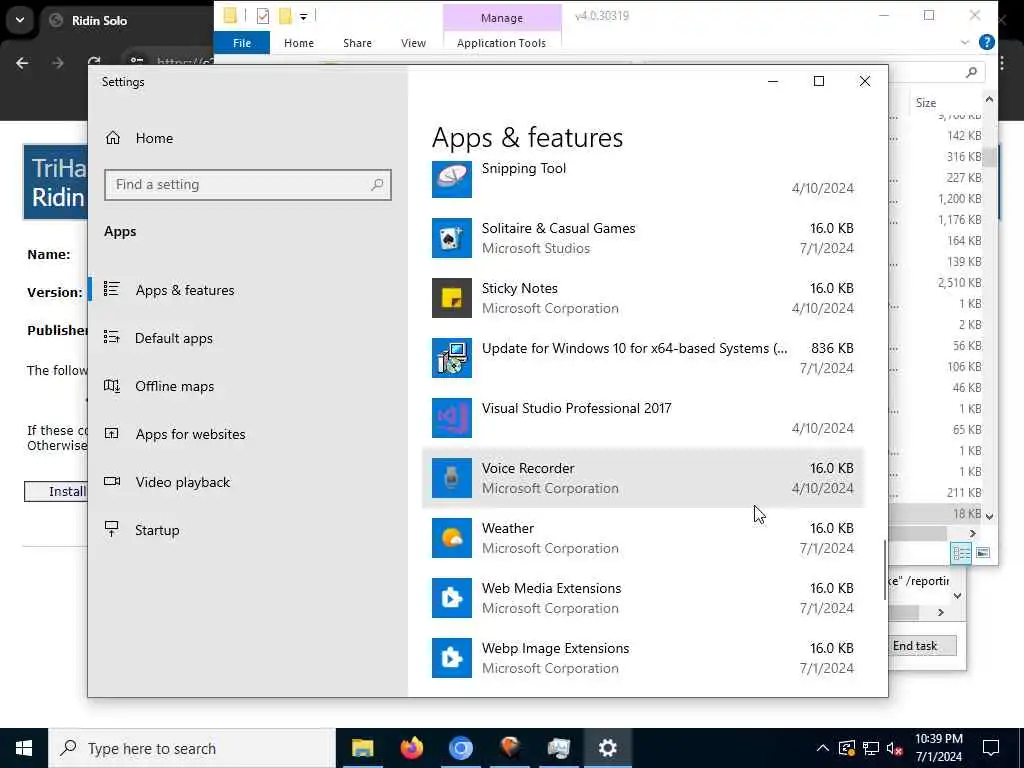Open the Application Tools tab
Screen dimensions: 1024x768
point(501,43)
